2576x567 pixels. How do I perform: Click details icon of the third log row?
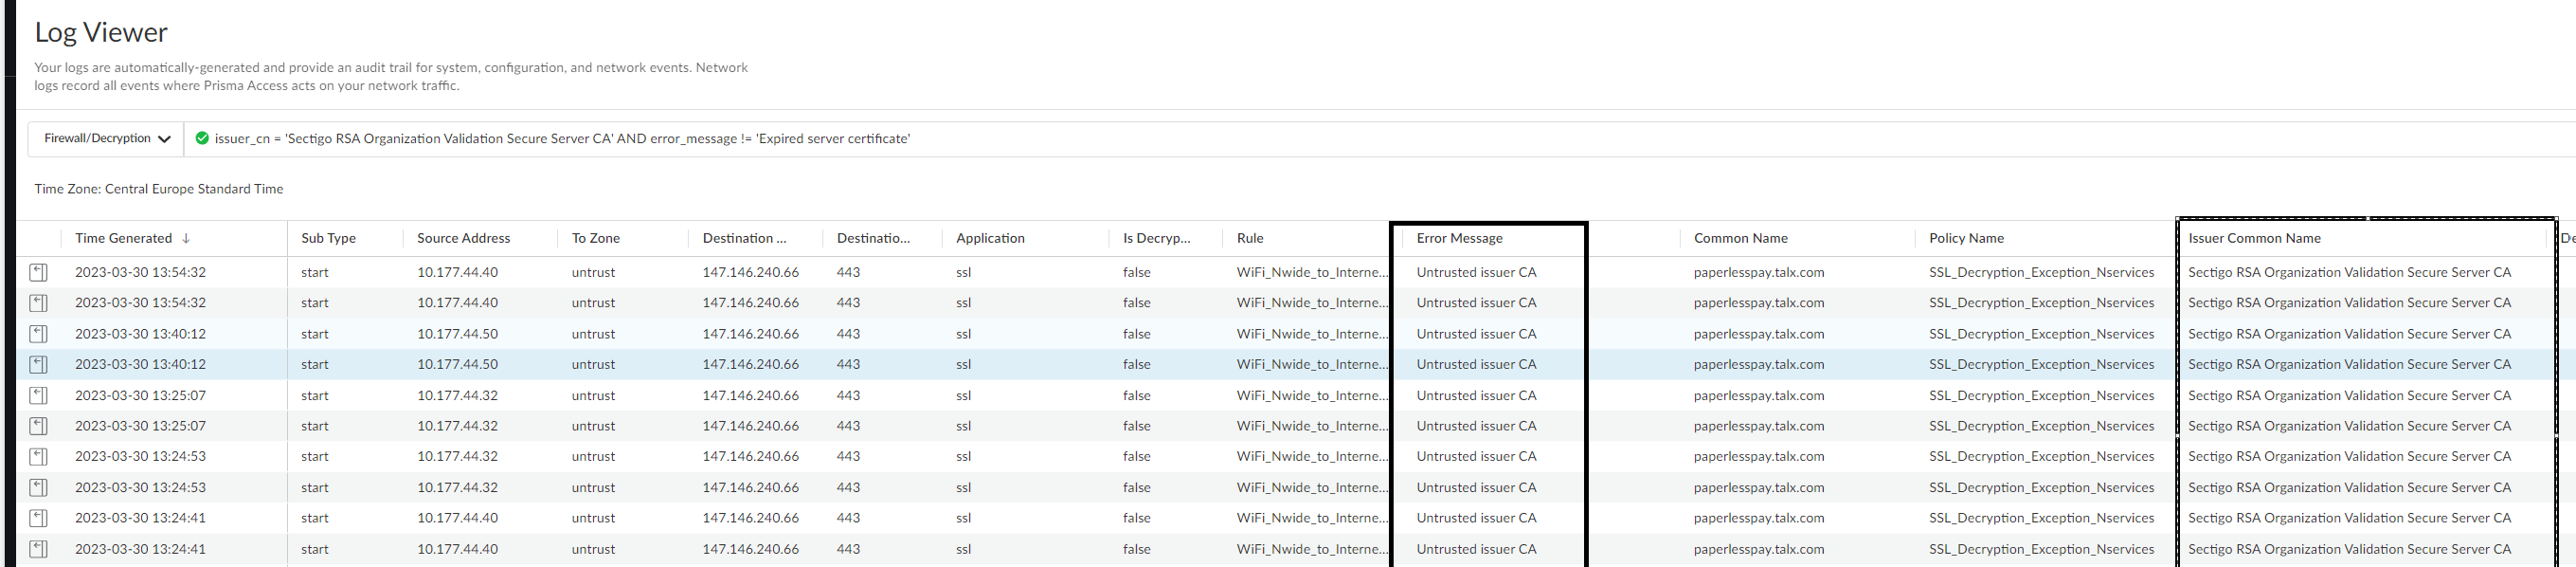click(38, 334)
